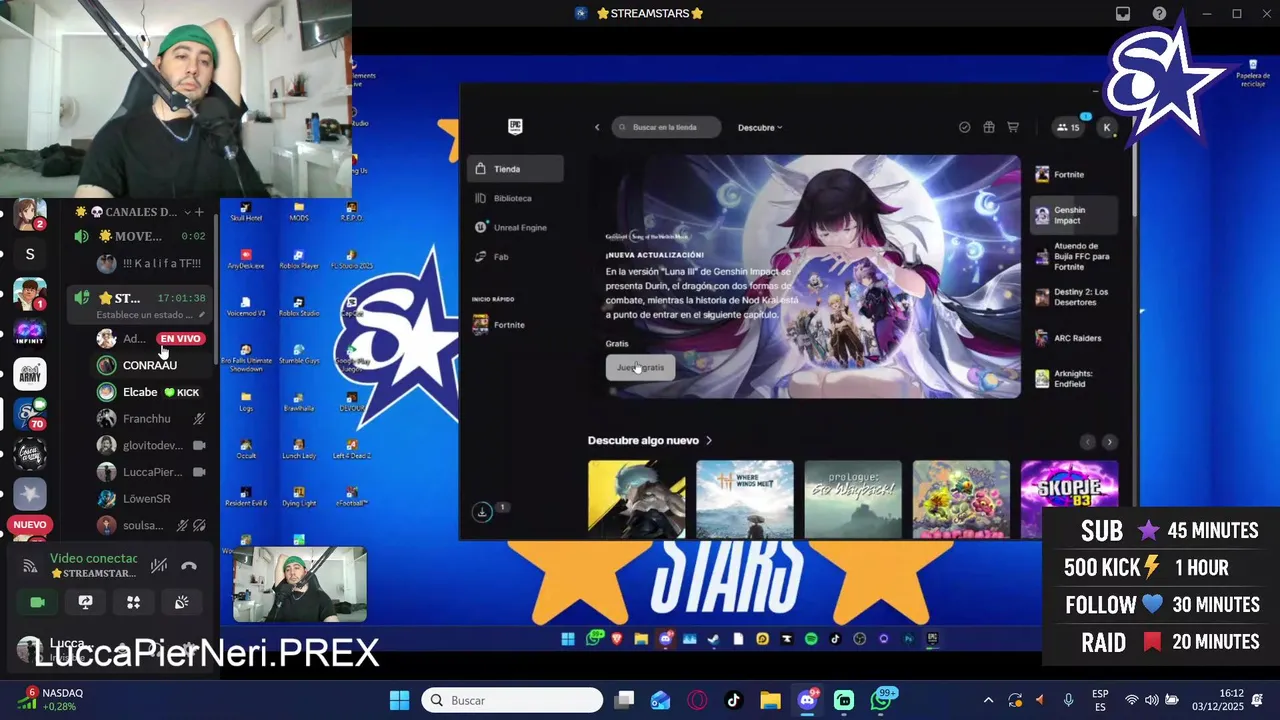Open the shopping cart icon
Image resolution: width=1280 pixels, height=720 pixels.
[x=1013, y=127]
